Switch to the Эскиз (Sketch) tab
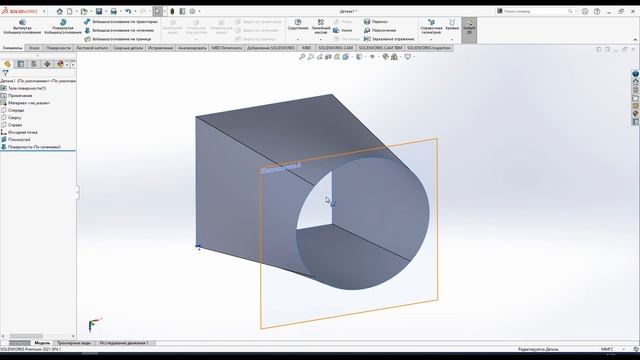 click(35, 48)
